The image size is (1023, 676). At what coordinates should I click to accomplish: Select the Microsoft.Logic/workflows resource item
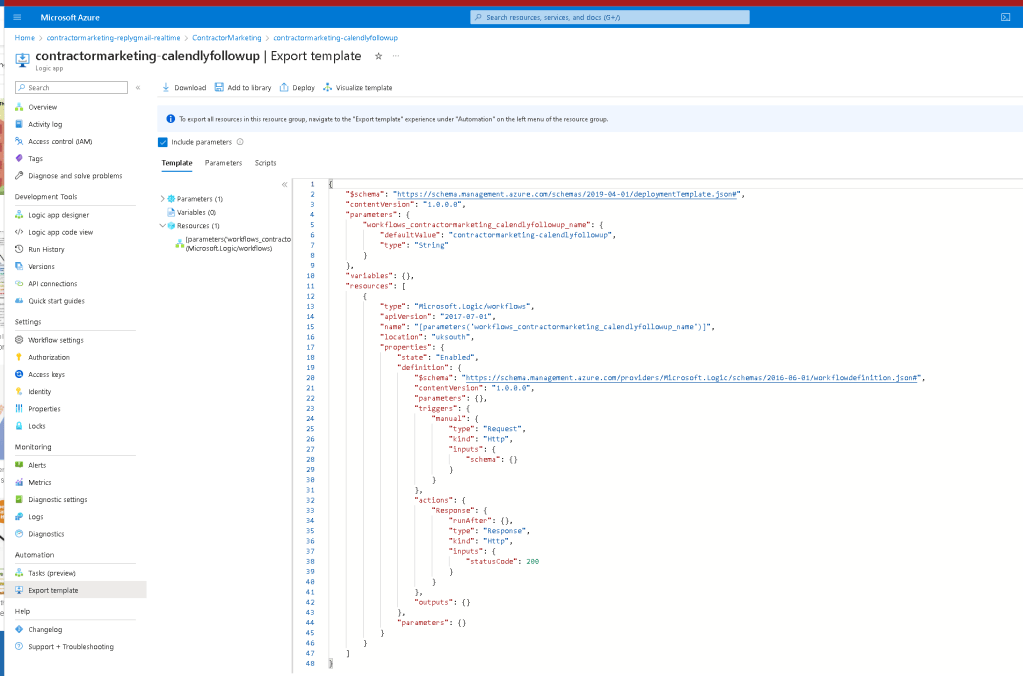click(x=234, y=244)
